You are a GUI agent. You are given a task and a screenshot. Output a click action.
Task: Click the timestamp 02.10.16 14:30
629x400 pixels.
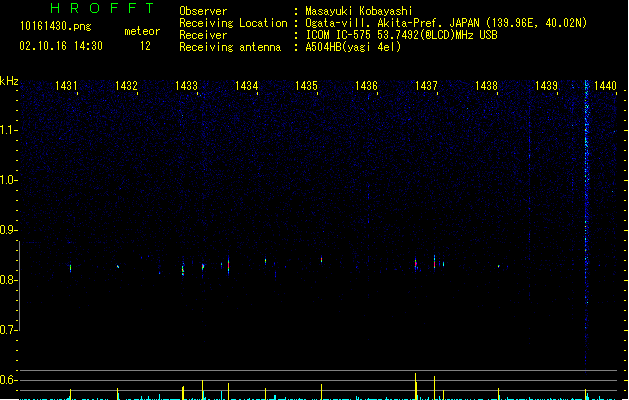(61, 46)
